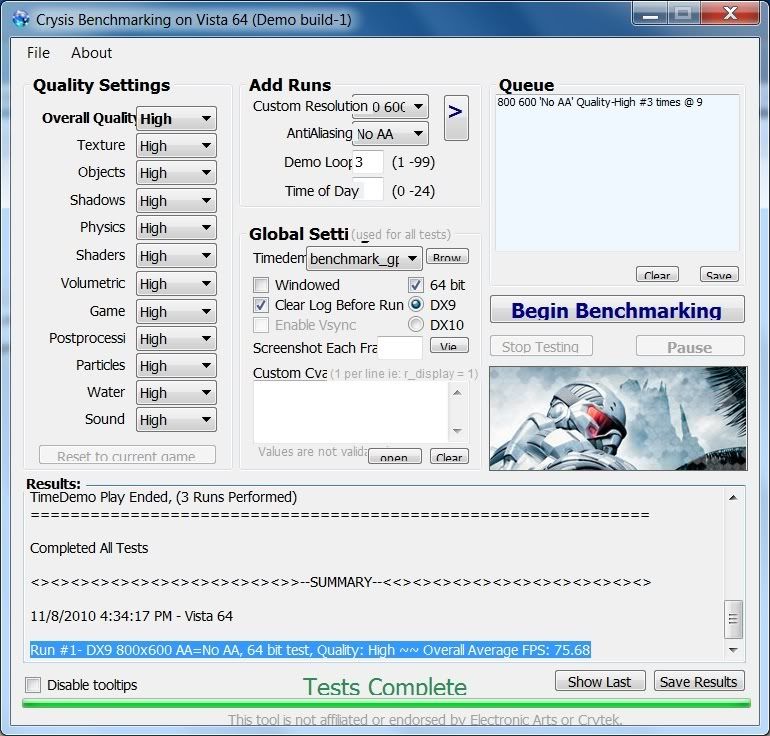The width and height of the screenshot is (770, 736).
Task: Check the Disable tooltips checkbox
Action: coord(33,685)
